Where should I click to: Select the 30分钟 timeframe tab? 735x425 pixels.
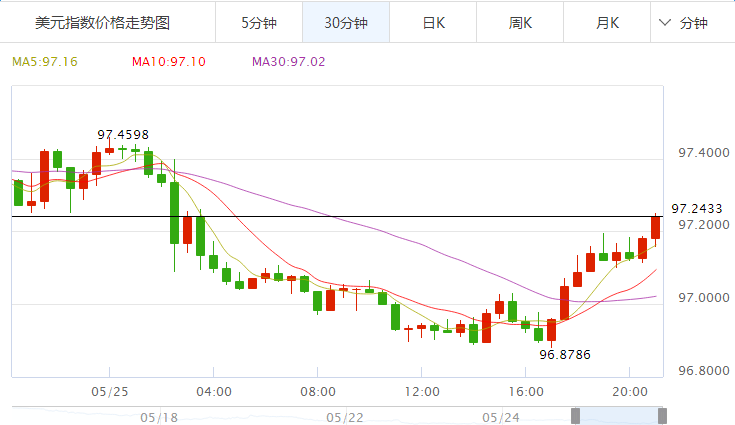pos(345,22)
